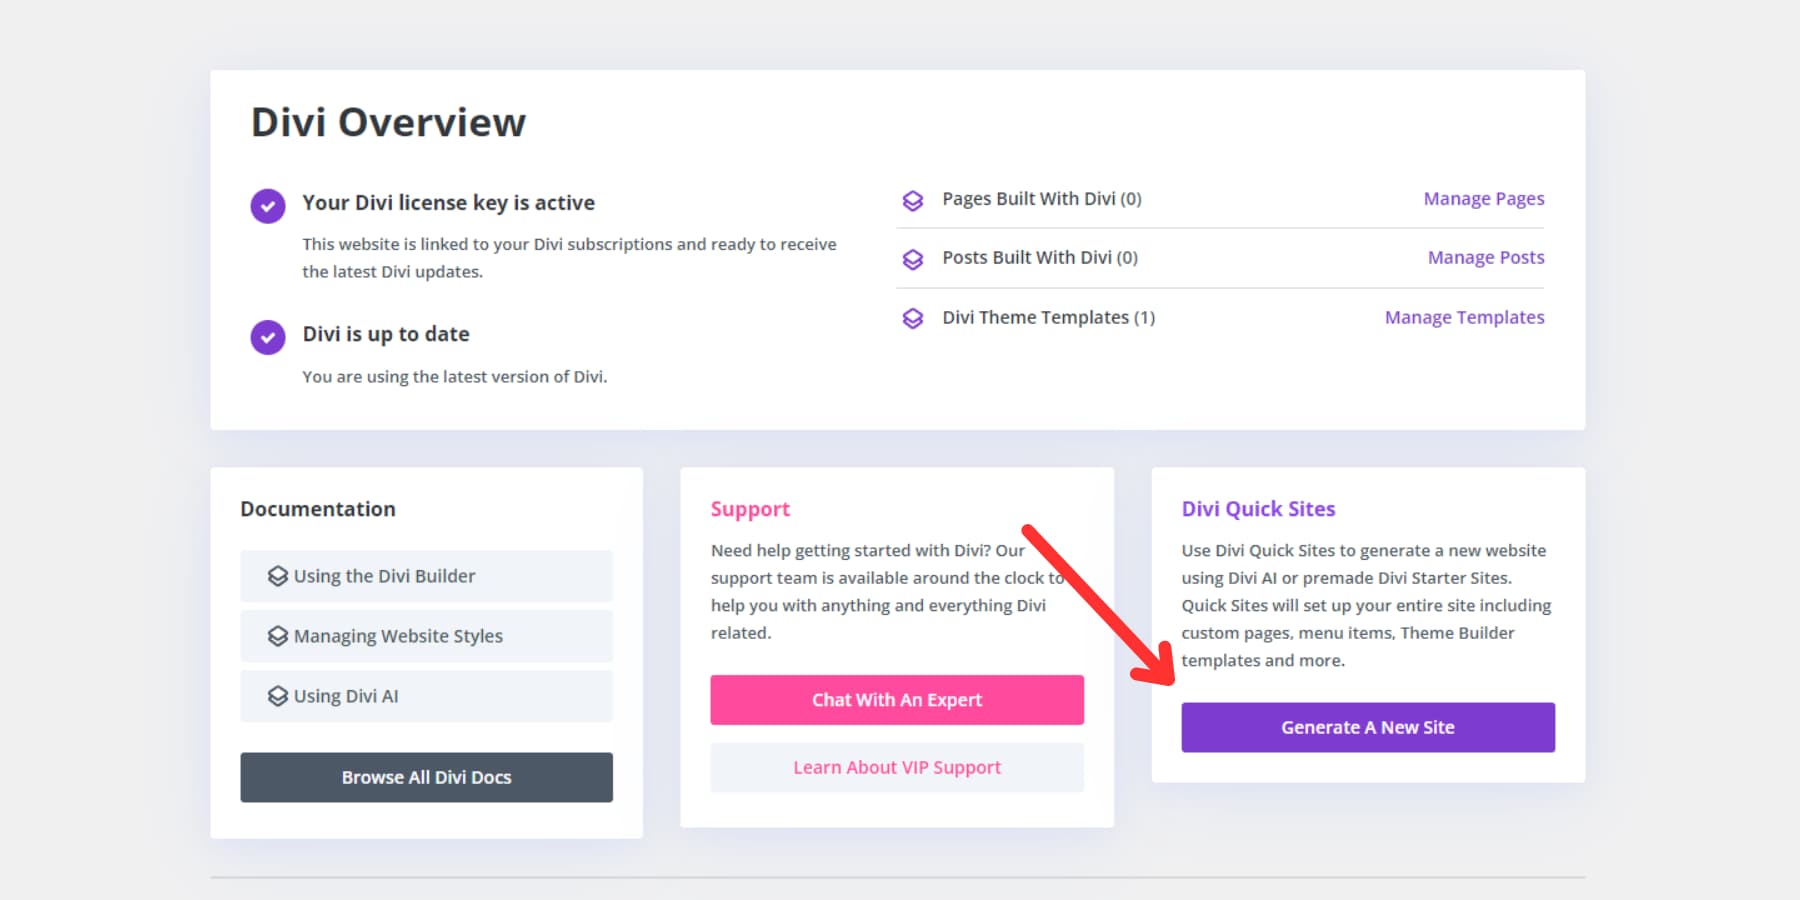Image resolution: width=1800 pixels, height=900 pixels.
Task: Open the Manage Posts link
Action: tap(1485, 257)
